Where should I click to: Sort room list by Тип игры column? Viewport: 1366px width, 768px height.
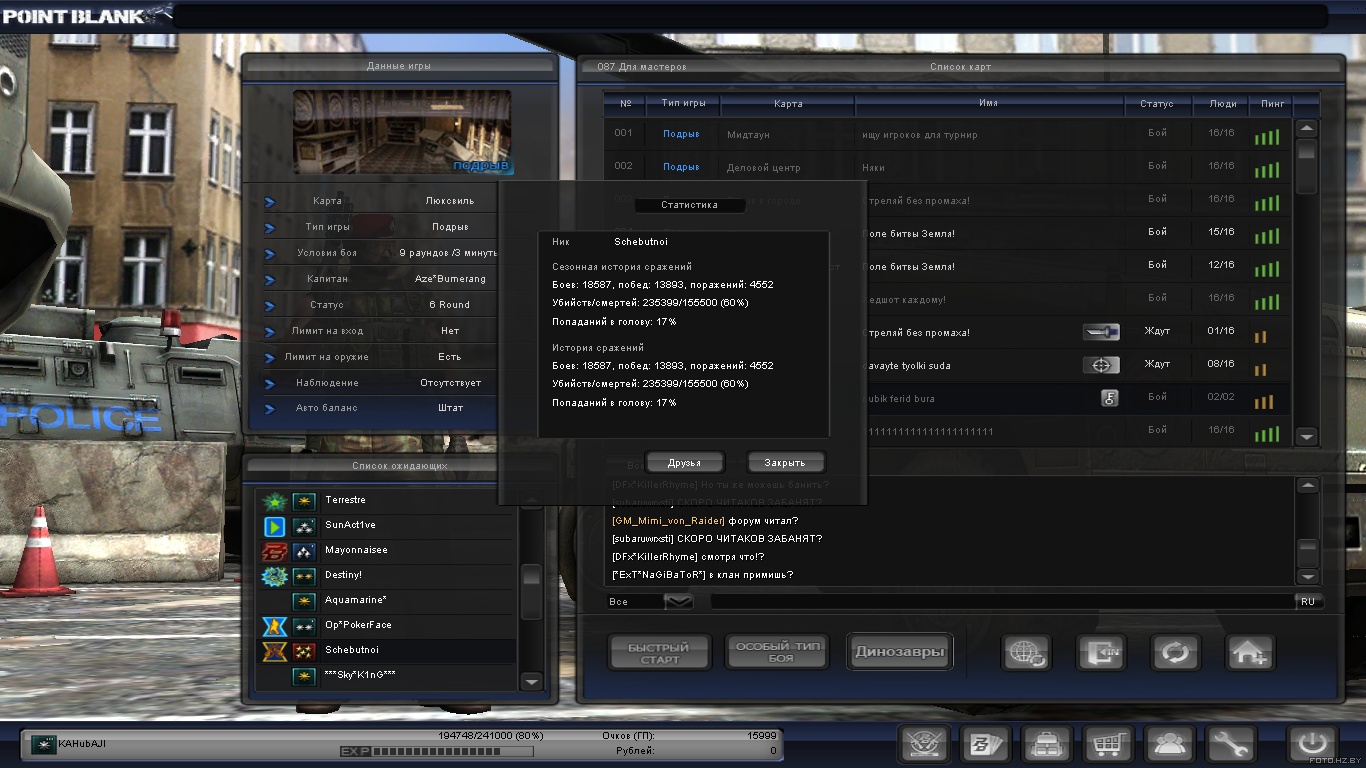[x=683, y=103]
